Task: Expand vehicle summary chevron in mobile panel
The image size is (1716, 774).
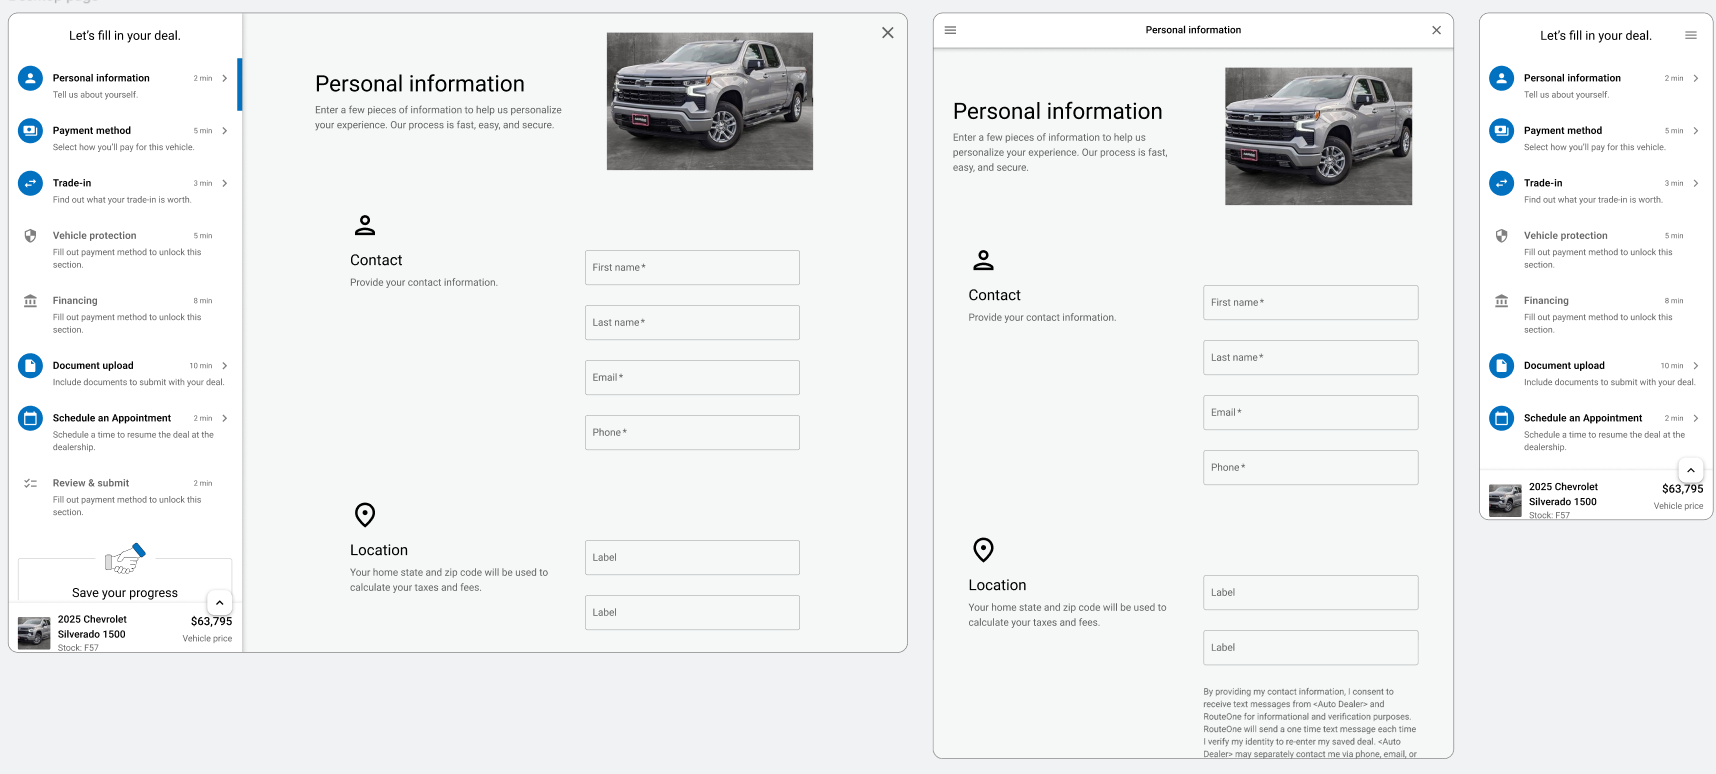Action: point(1691,470)
